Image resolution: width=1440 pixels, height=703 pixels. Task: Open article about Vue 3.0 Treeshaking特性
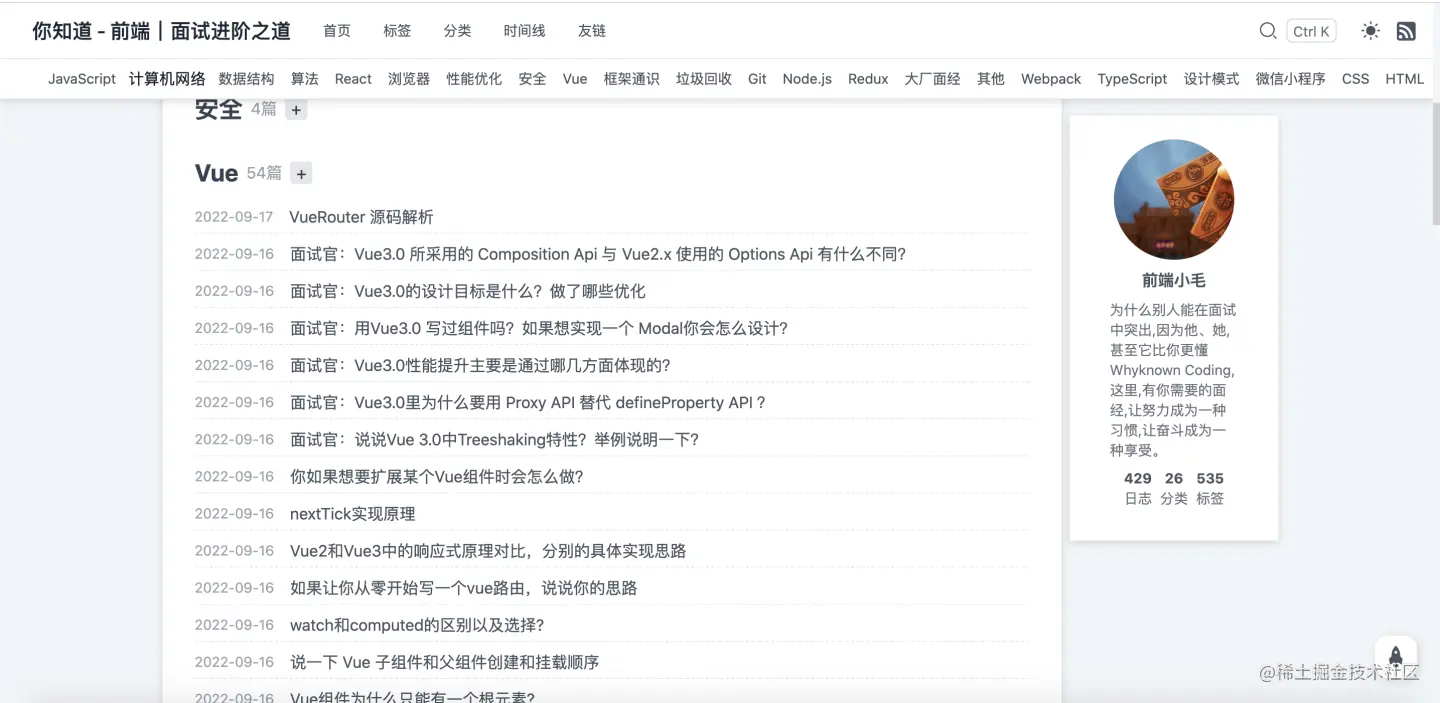click(494, 439)
